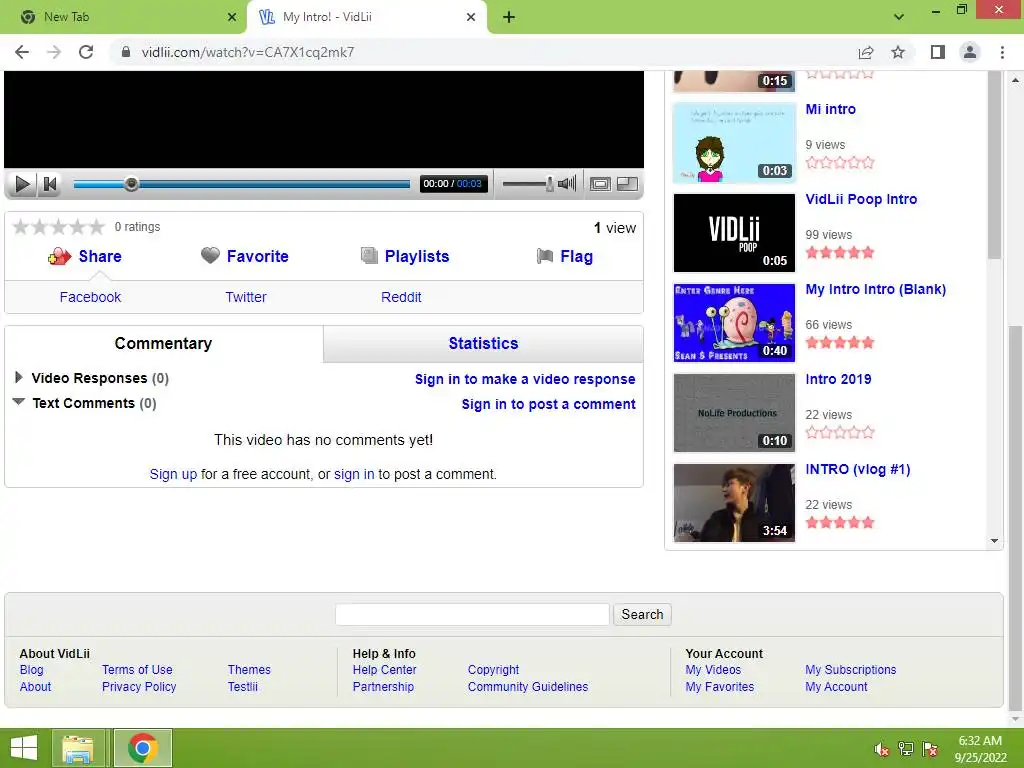This screenshot has height=768, width=1024.
Task: Focus the footer search field
Action: tap(472, 615)
